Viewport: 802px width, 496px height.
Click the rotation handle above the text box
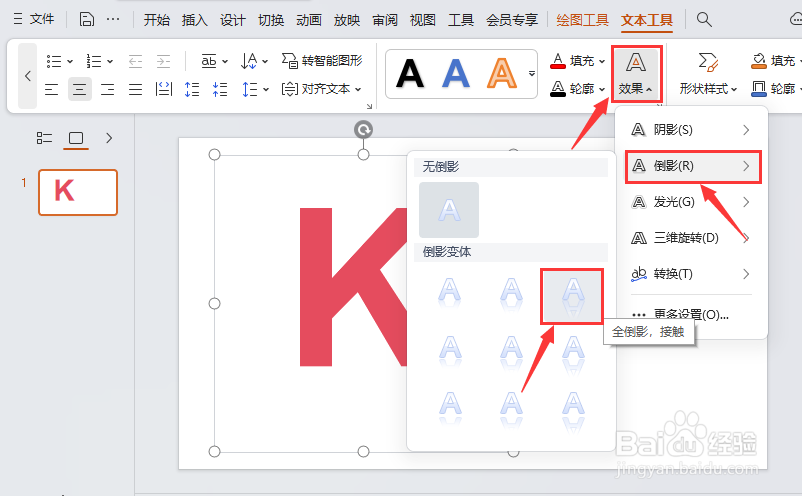coord(363,130)
